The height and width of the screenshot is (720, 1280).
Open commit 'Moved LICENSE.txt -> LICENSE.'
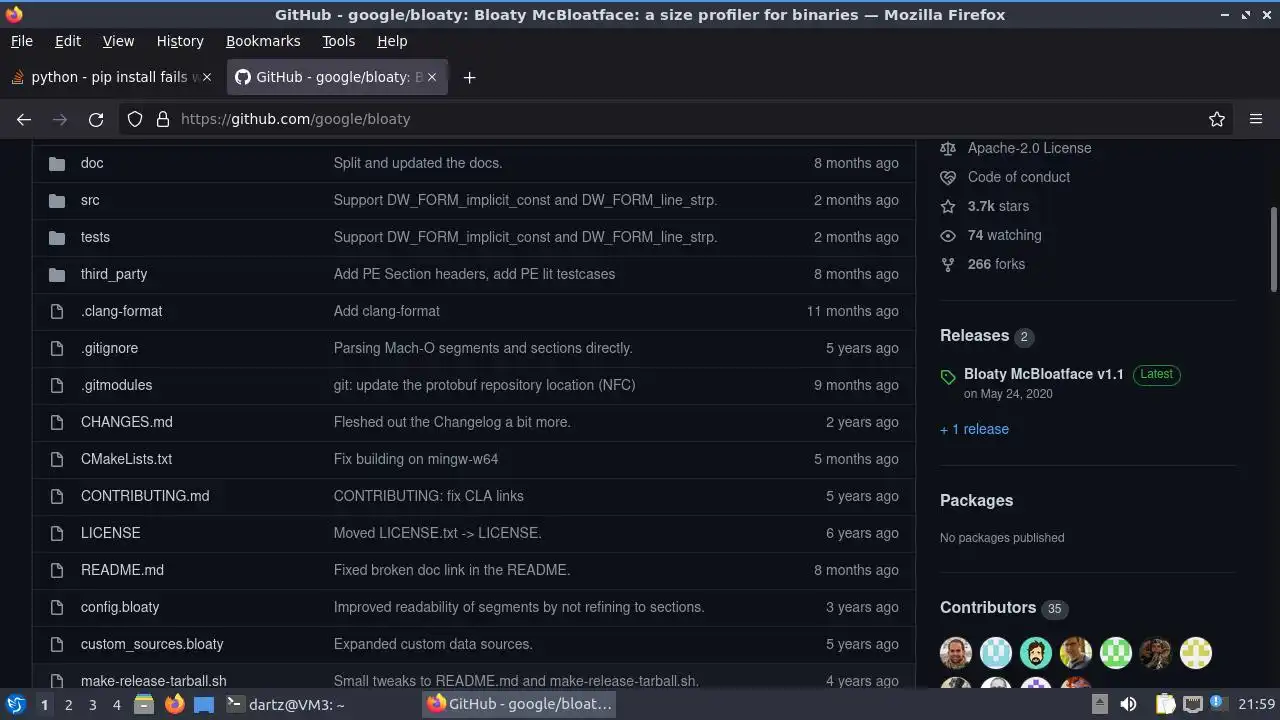pyautogui.click(x=438, y=533)
